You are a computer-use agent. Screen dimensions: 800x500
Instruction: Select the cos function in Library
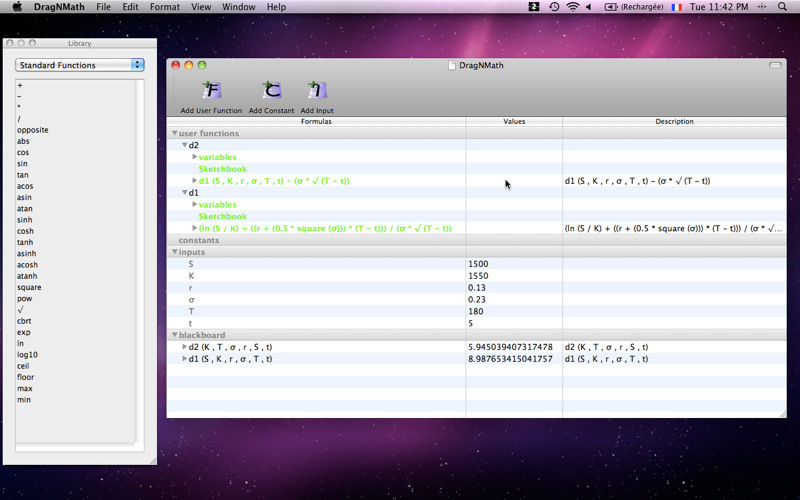23,153
